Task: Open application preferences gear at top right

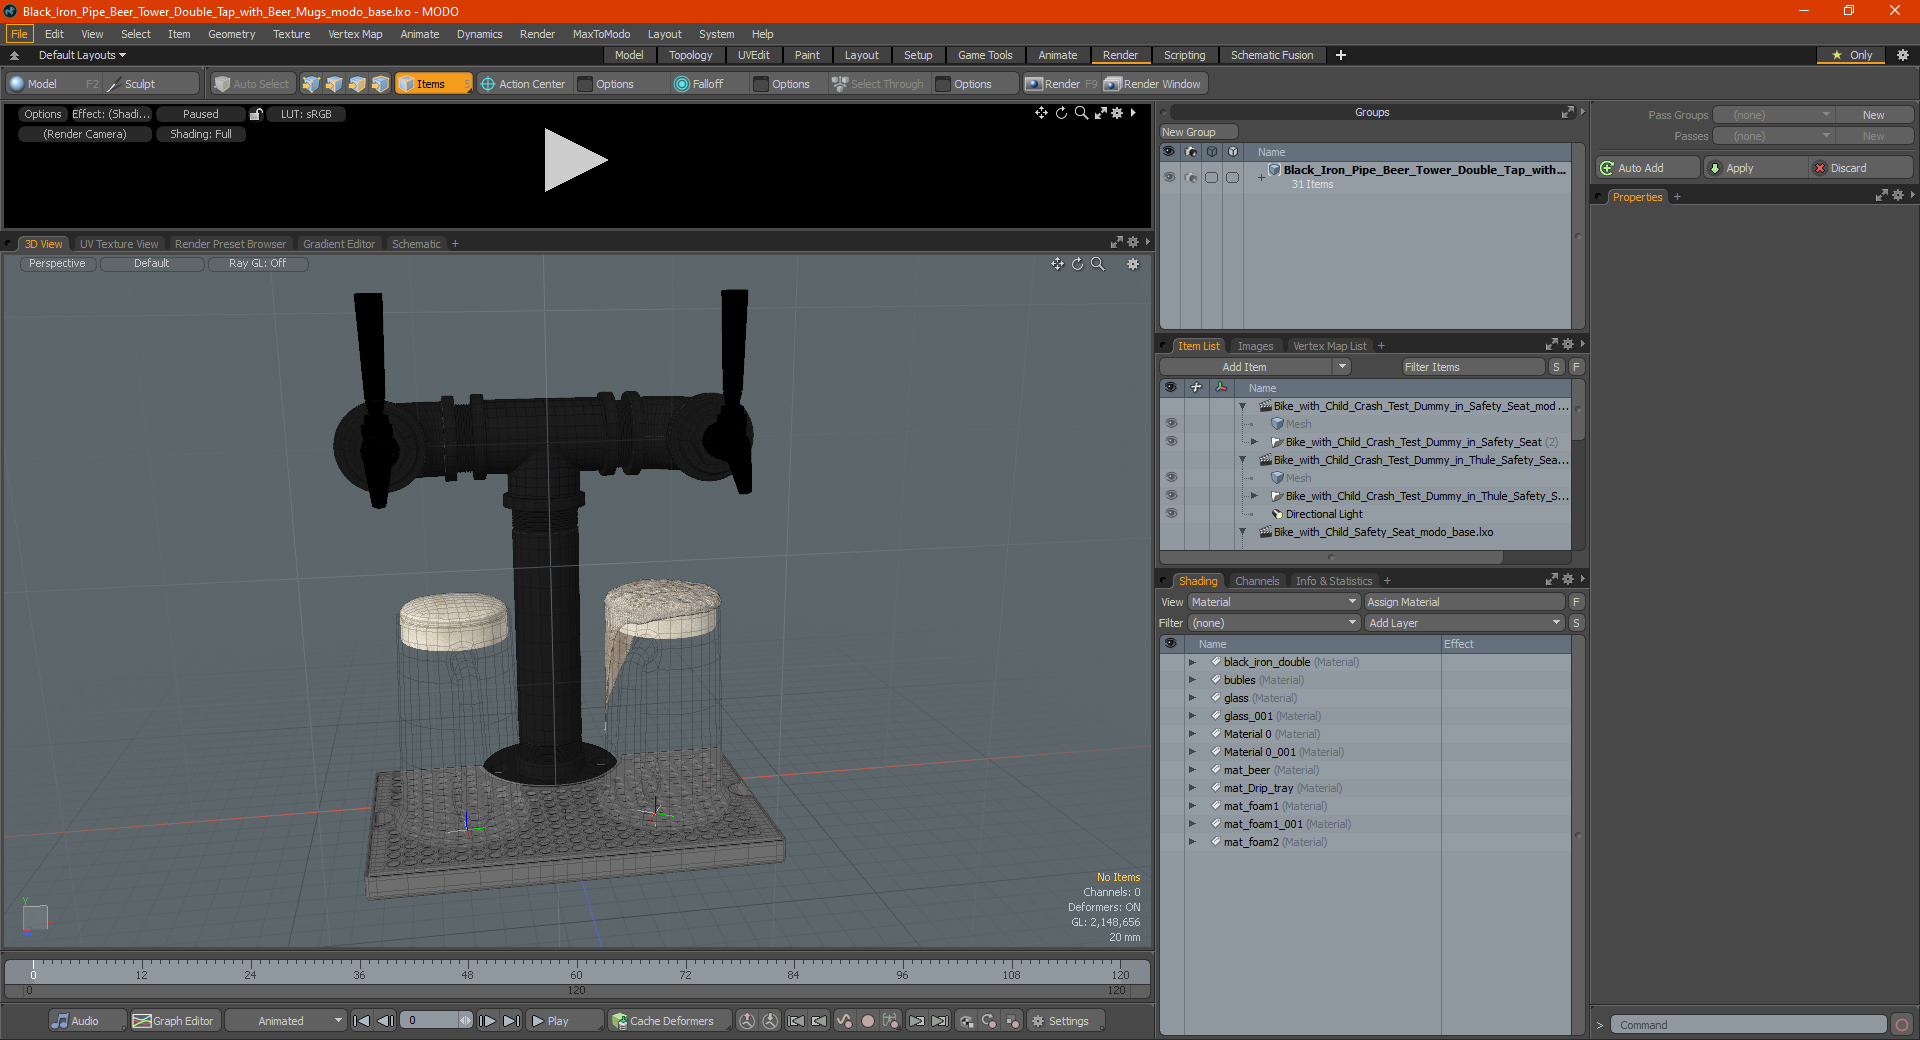Action: pos(1903,55)
